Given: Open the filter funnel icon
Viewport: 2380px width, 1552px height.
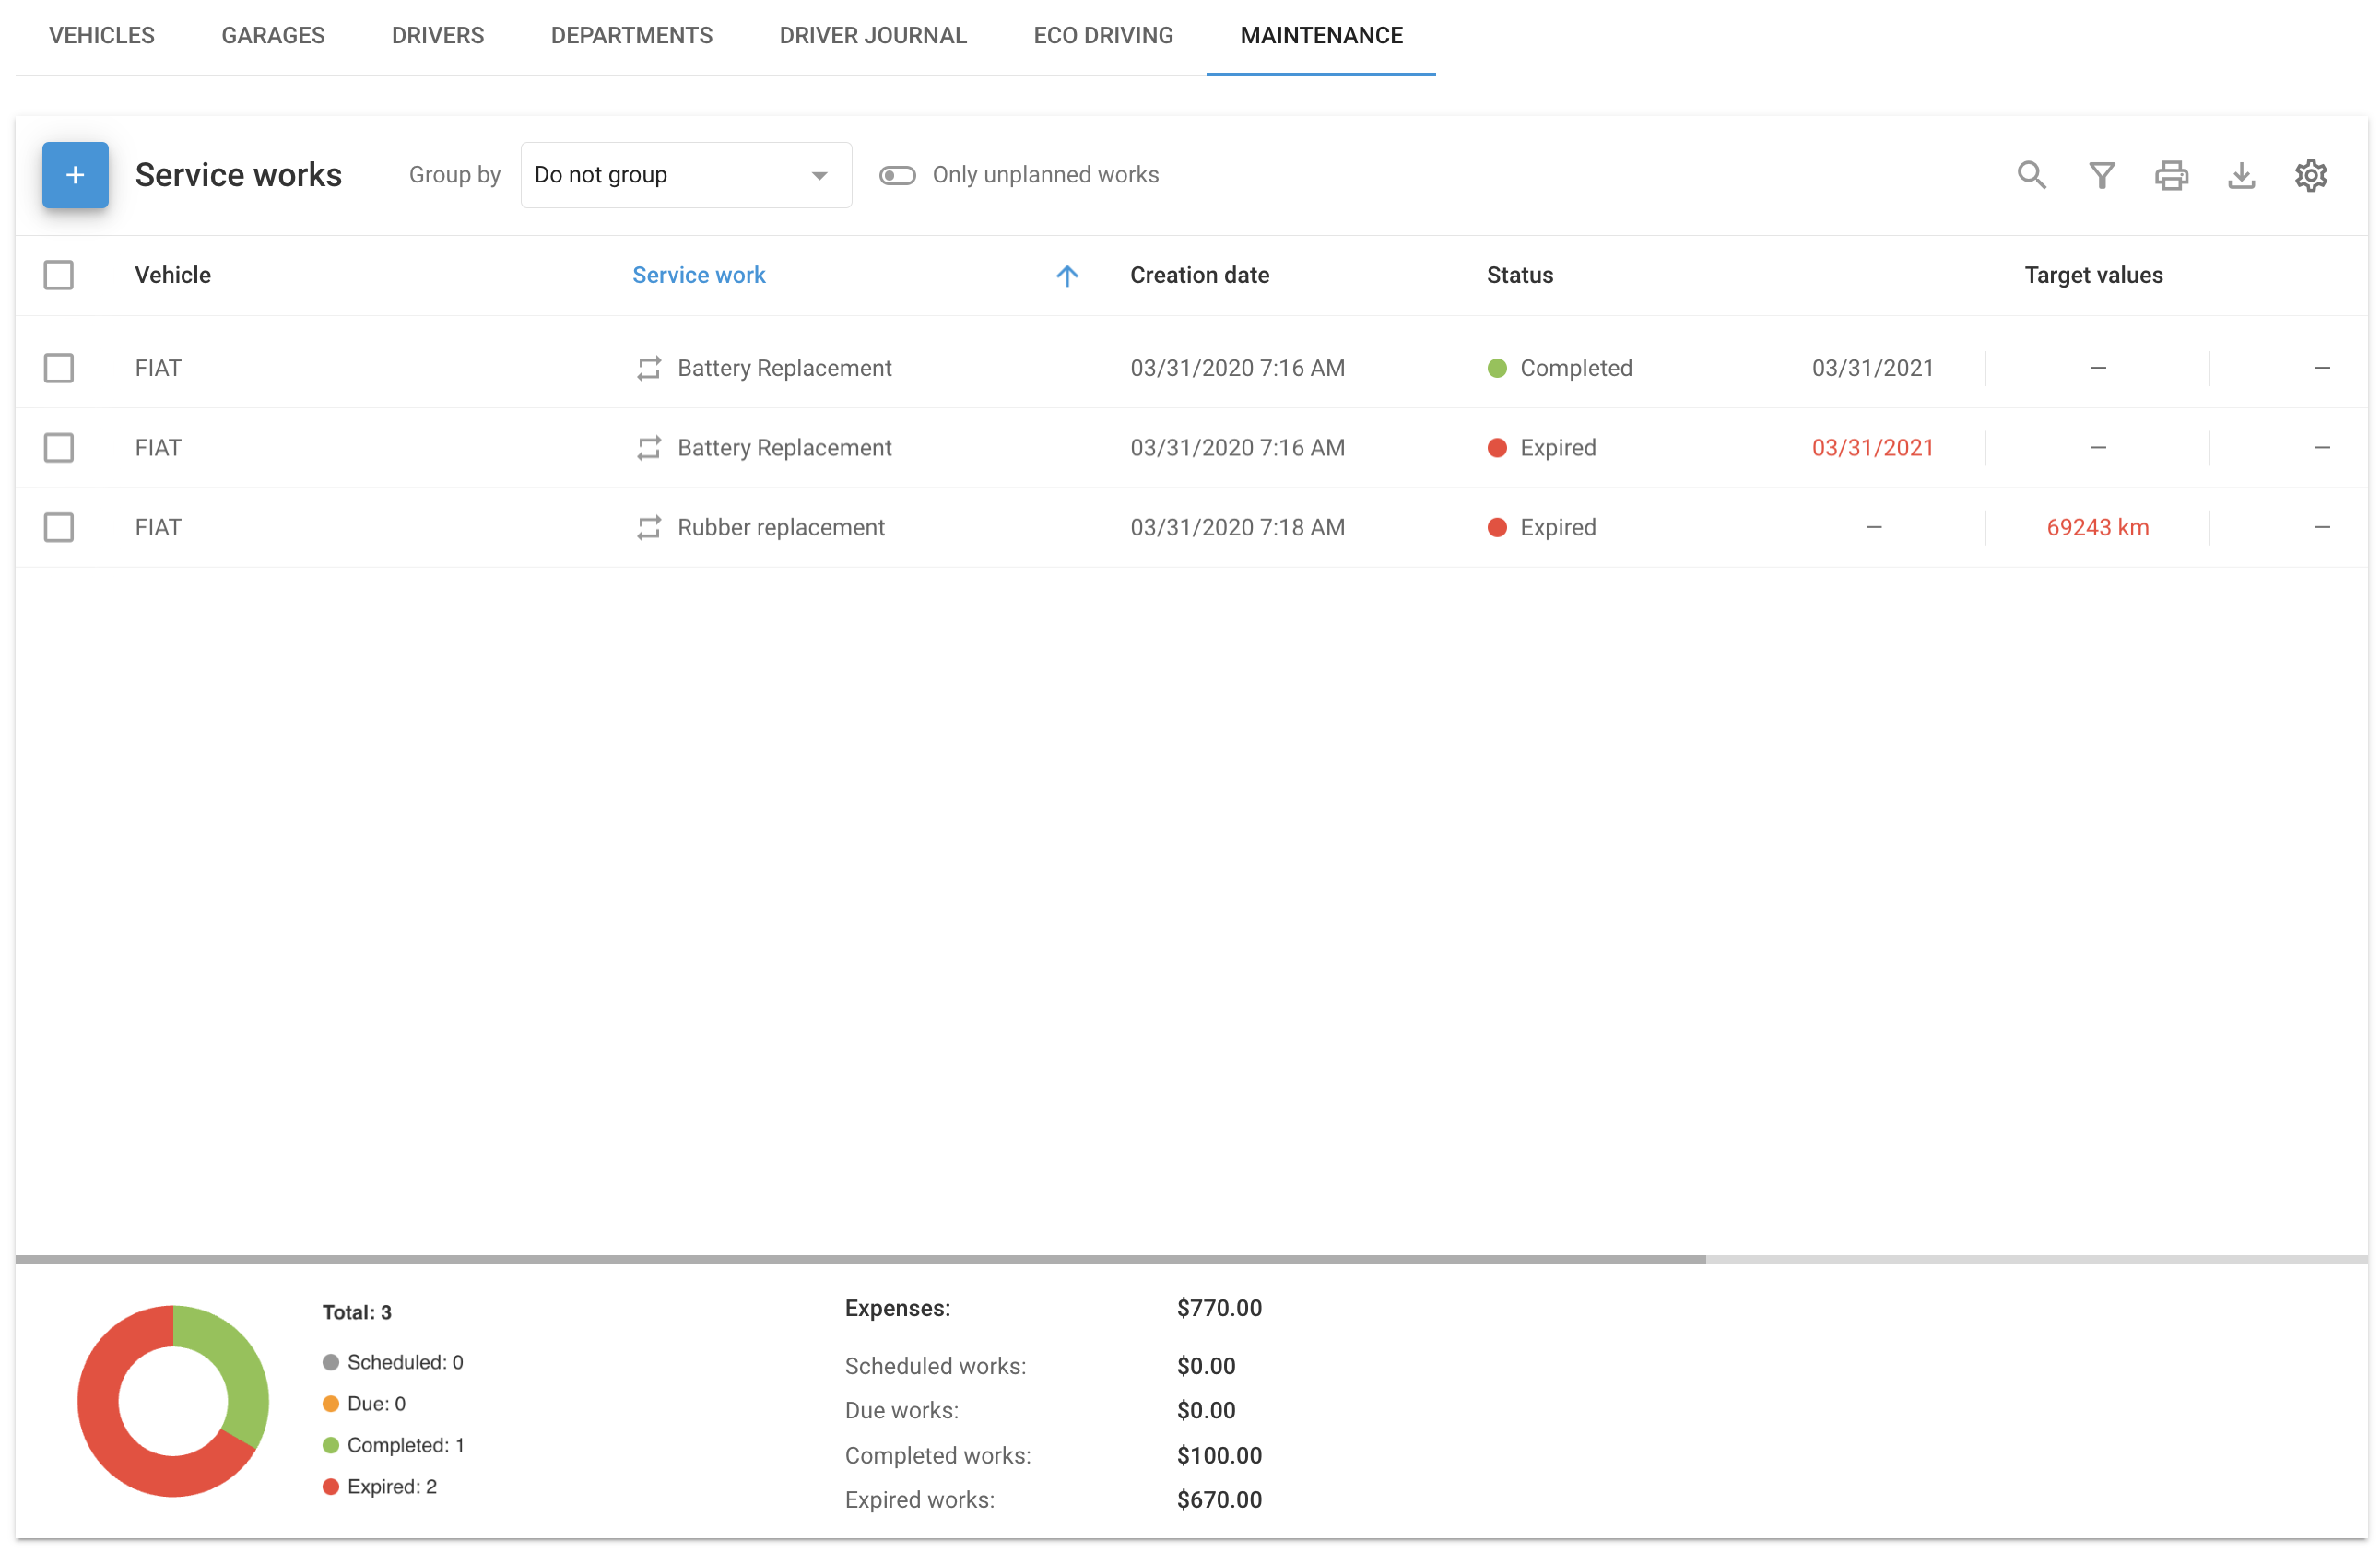Looking at the screenshot, I should pyautogui.click(x=2101, y=175).
